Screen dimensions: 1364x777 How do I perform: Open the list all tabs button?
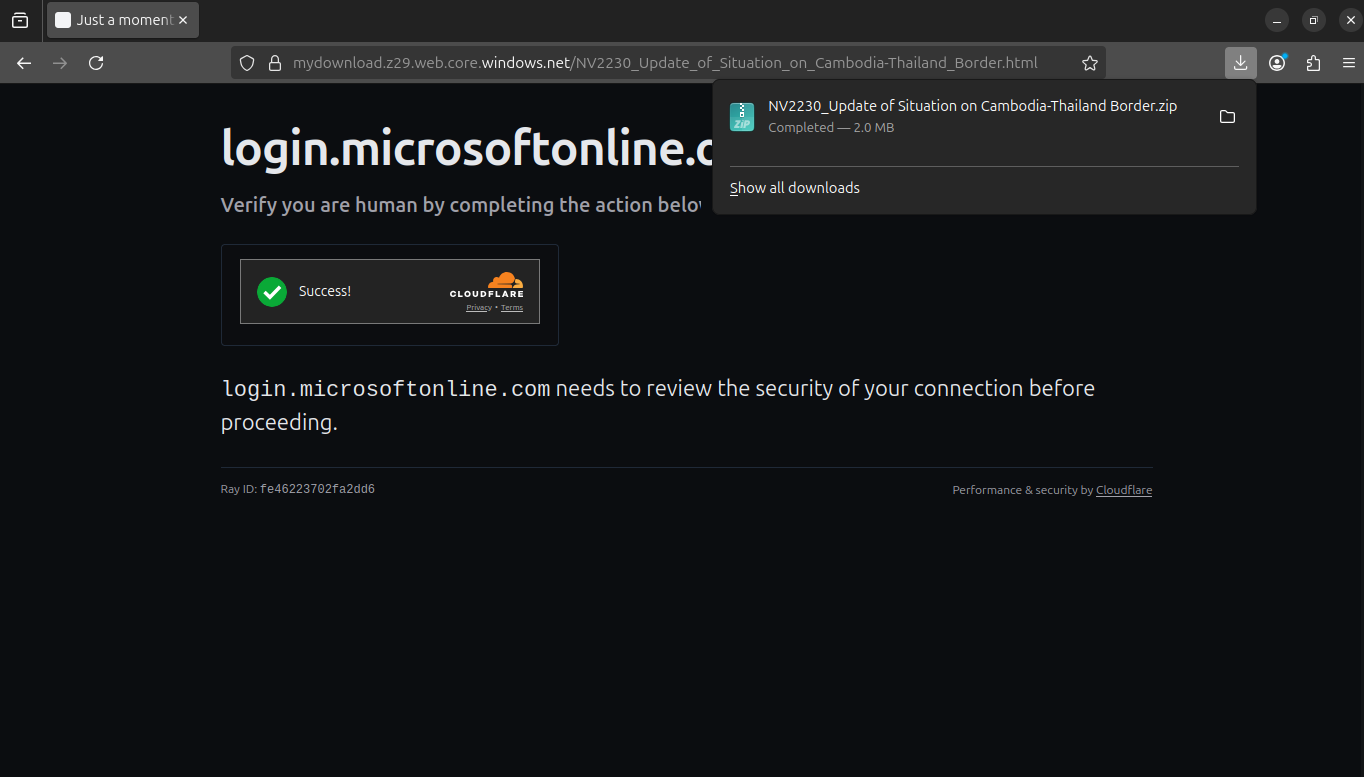click(20, 20)
